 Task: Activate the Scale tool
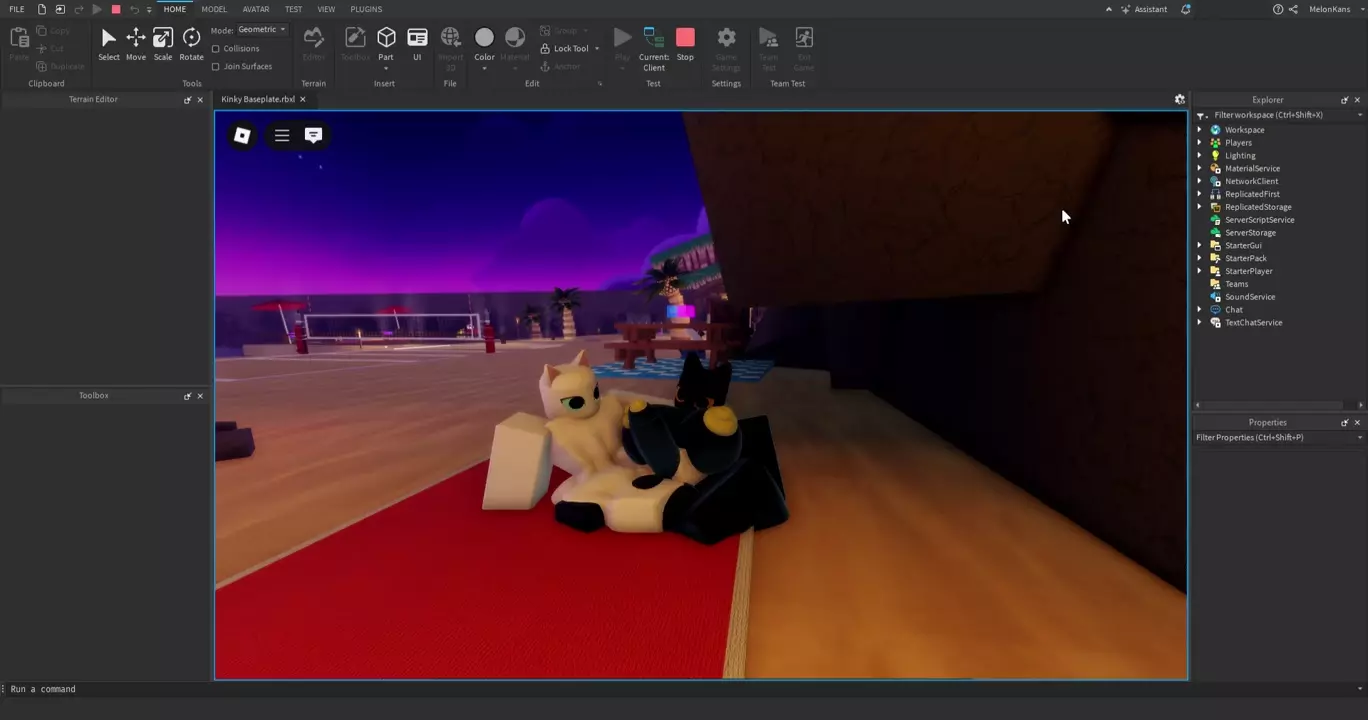(163, 42)
